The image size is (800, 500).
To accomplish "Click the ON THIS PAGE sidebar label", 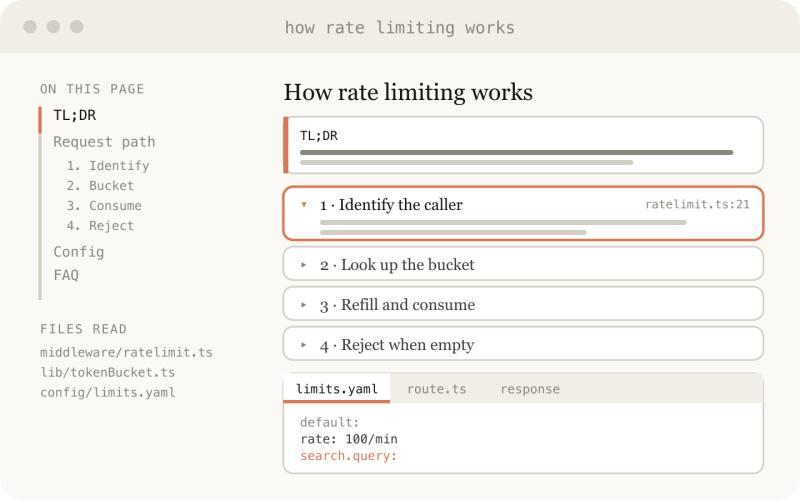I will click(92, 89).
